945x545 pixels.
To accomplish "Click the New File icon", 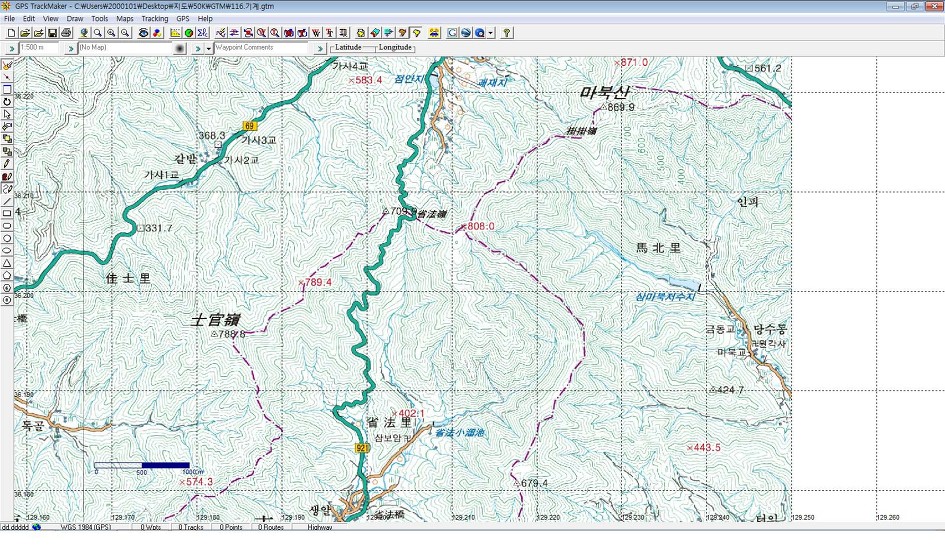I will (x=11, y=33).
